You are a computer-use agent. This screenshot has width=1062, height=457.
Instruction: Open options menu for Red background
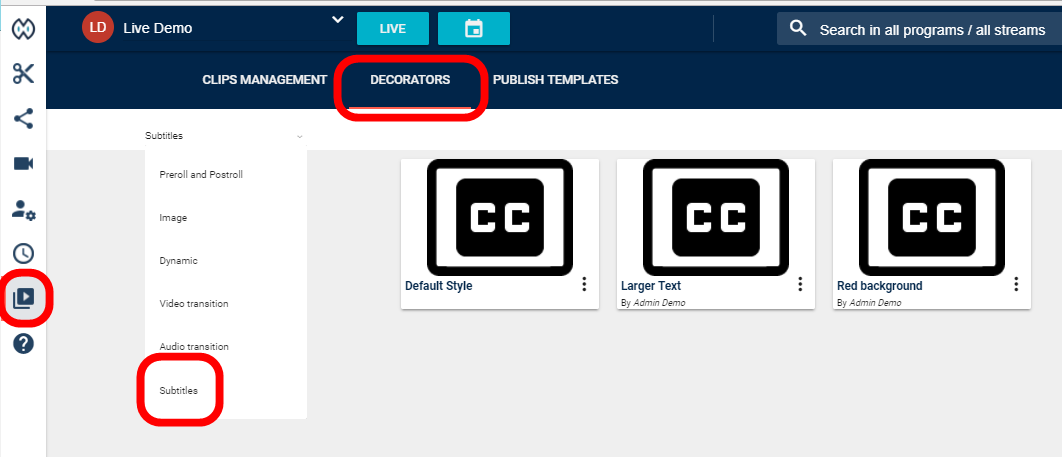[x=1016, y=285]
